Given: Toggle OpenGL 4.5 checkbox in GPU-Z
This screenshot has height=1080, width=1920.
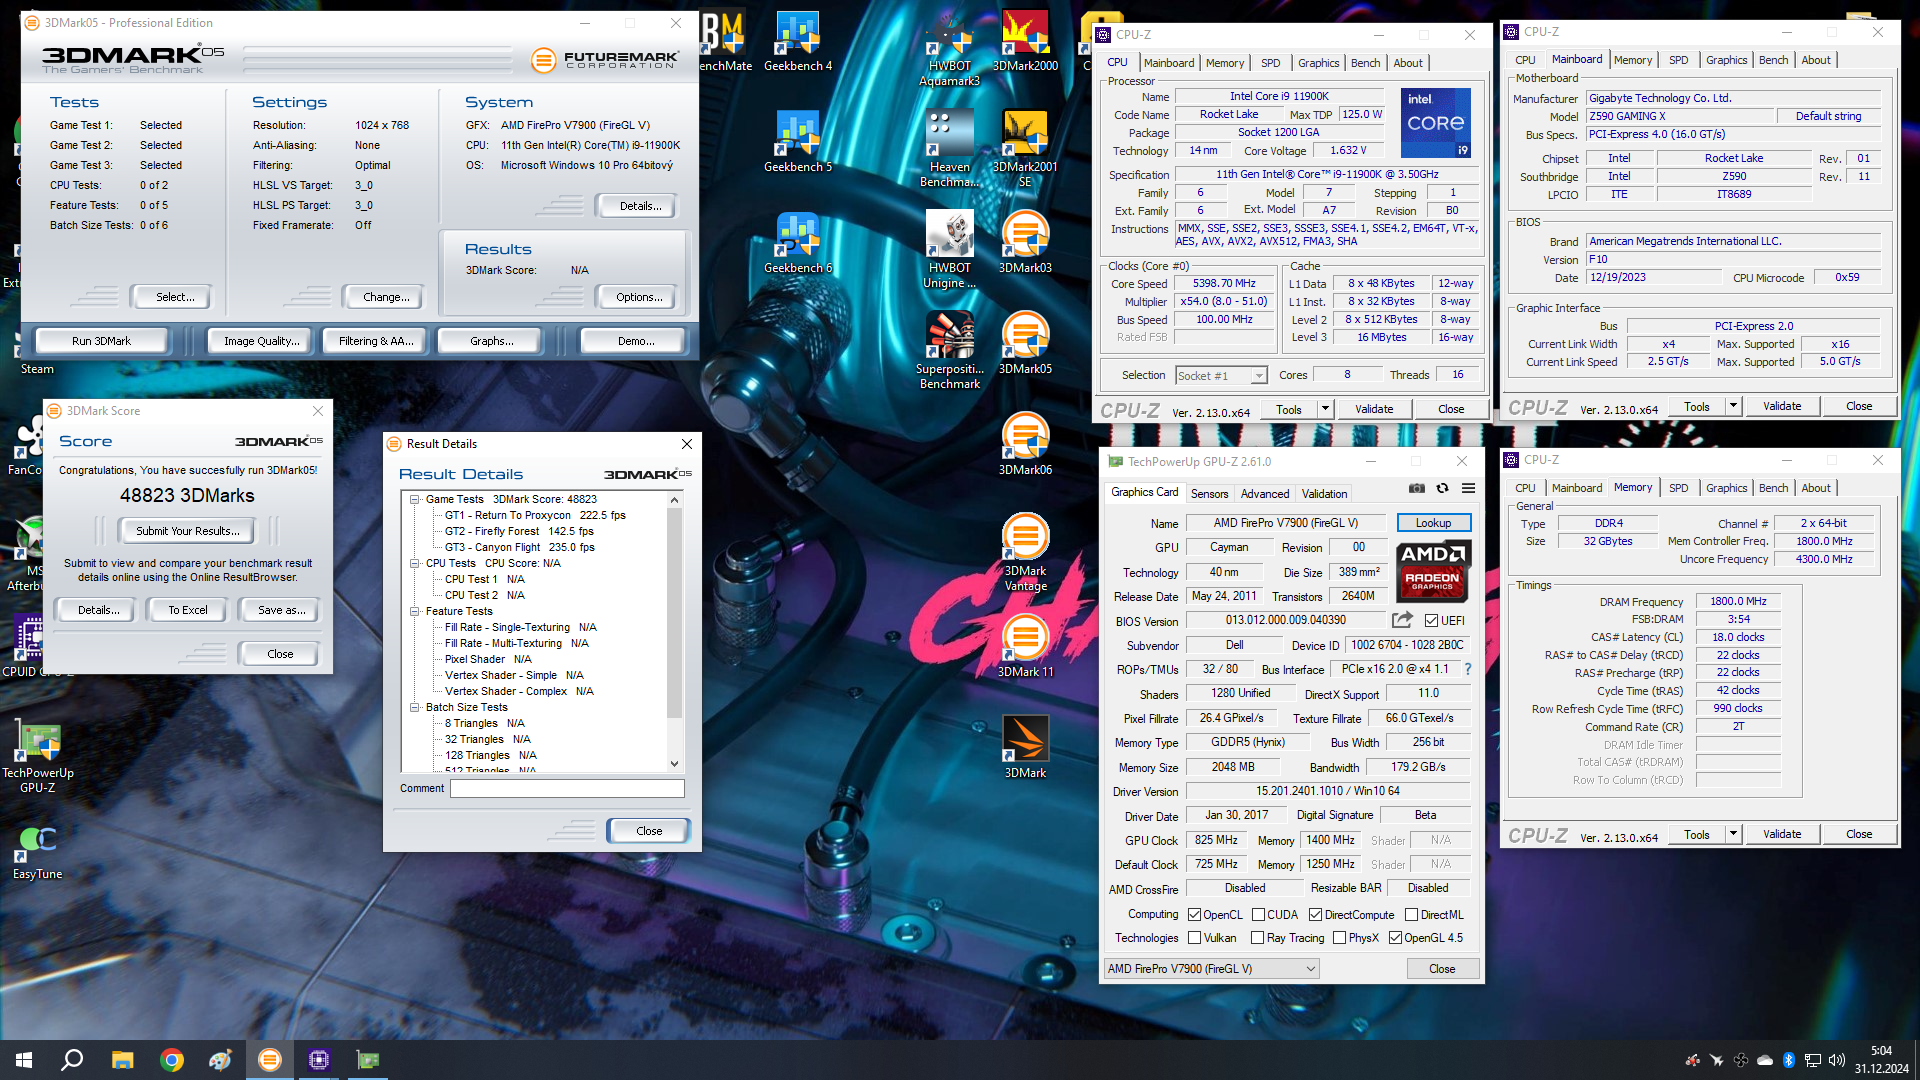Looking at the screenshot, I should click(x=1395, y=938).
